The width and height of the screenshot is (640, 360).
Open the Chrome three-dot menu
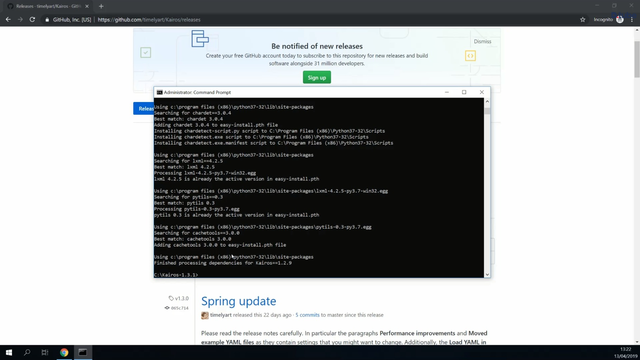pyautogui.click(x=632, y=20)
